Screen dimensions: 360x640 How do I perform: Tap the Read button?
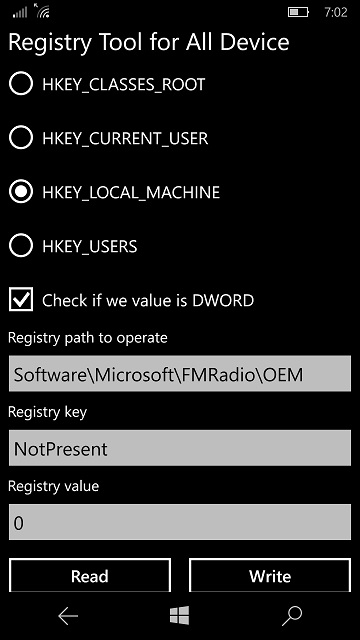[x=90, y=575]
